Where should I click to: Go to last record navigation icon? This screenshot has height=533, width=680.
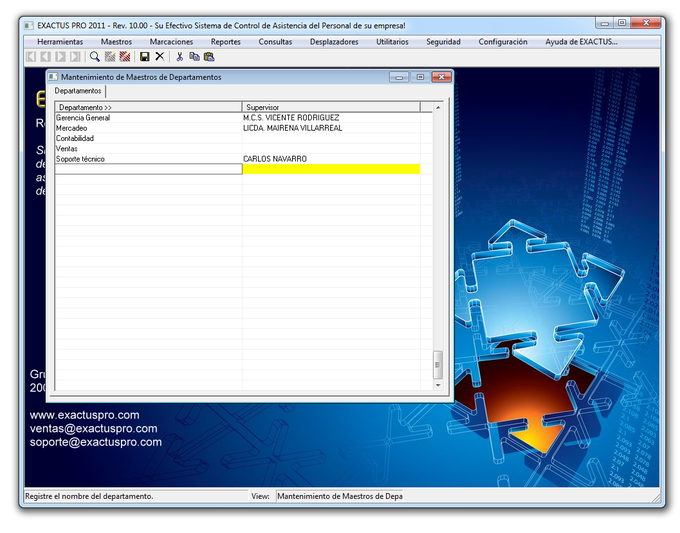tap(75, 56)
